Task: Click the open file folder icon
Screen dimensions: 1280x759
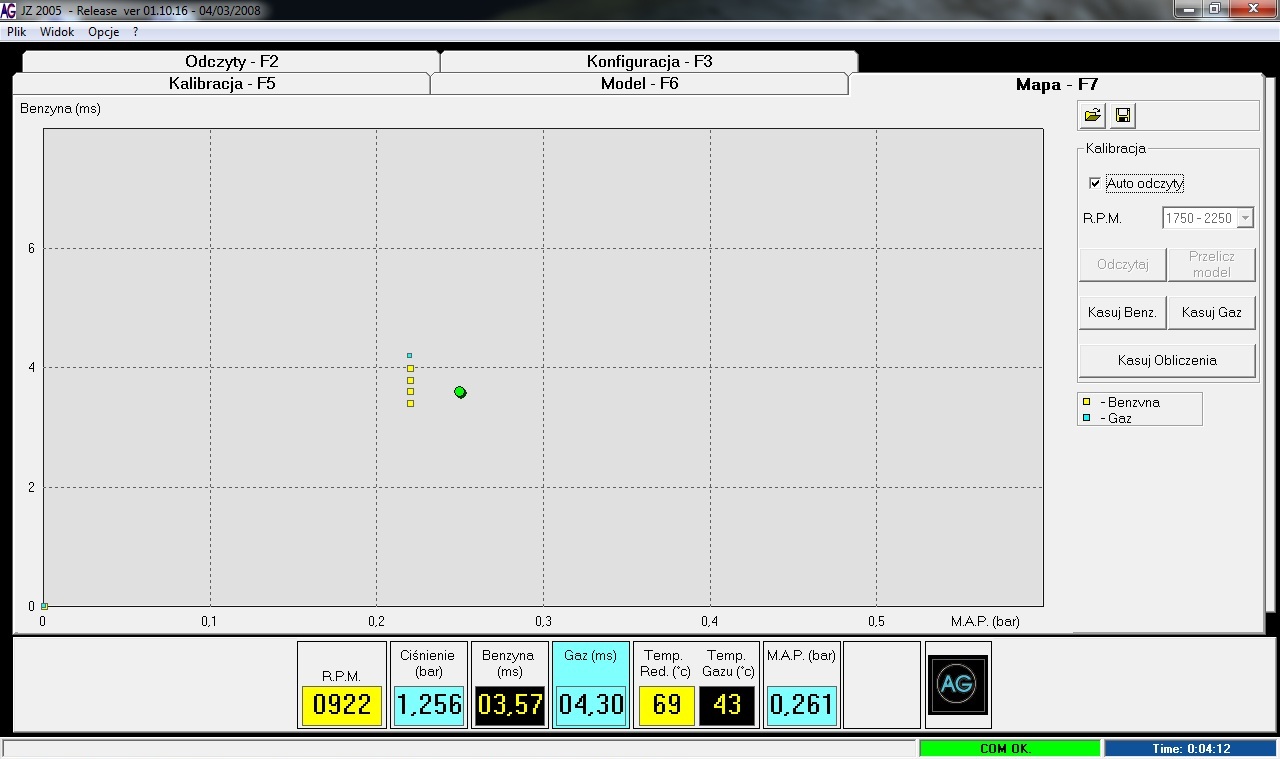Action: click(1093, 116)
